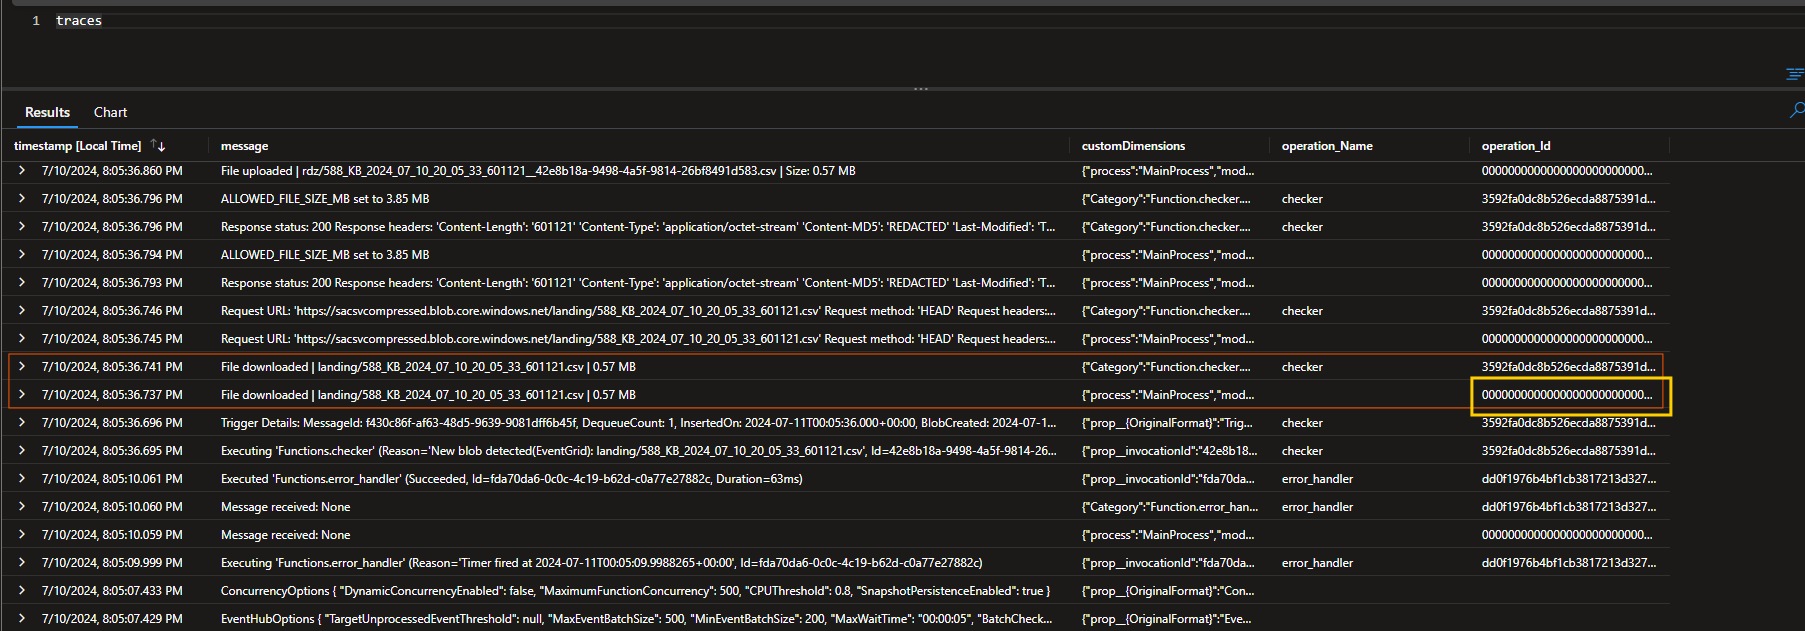Click the operation_Id column header
Screen dimensions: 1805x631
tap(1516, 146)
